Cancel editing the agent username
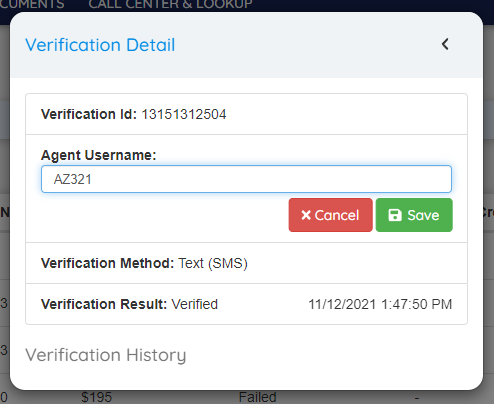 click(330, 215)
